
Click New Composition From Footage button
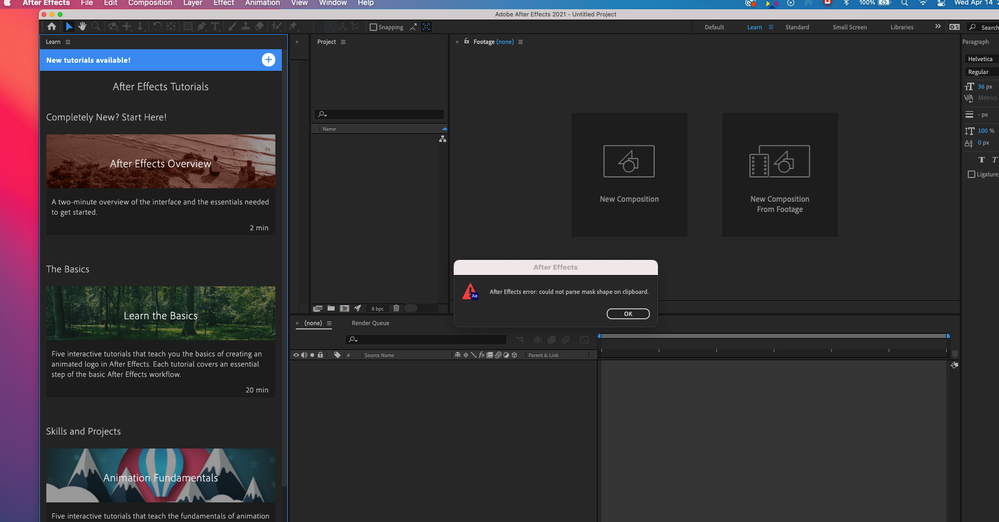[x=779, y=175]
